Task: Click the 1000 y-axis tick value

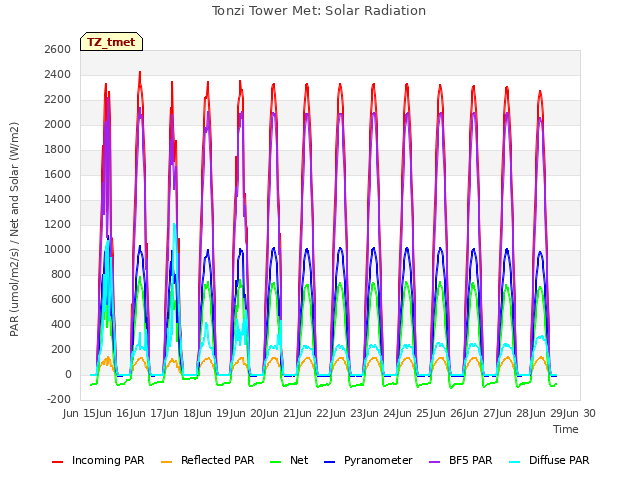Action: point(58,249)
